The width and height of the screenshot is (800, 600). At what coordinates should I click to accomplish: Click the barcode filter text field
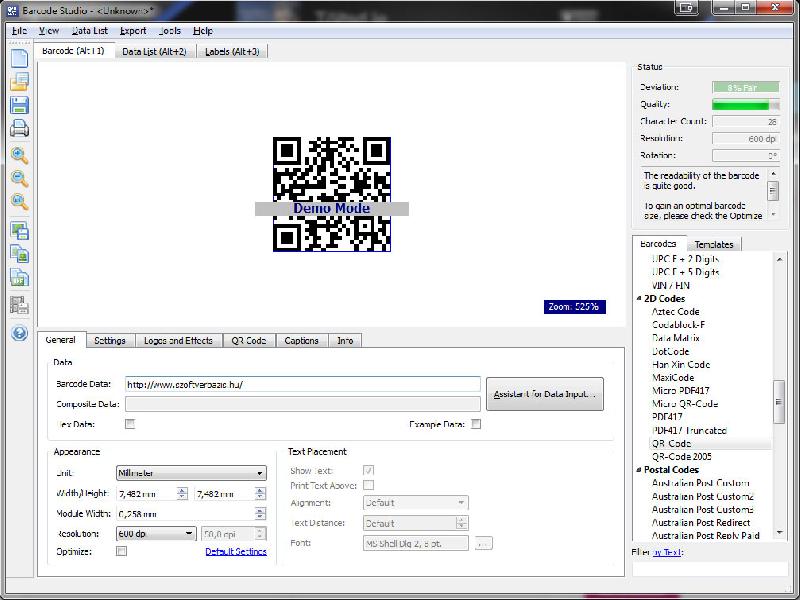[x=710, y=569]
